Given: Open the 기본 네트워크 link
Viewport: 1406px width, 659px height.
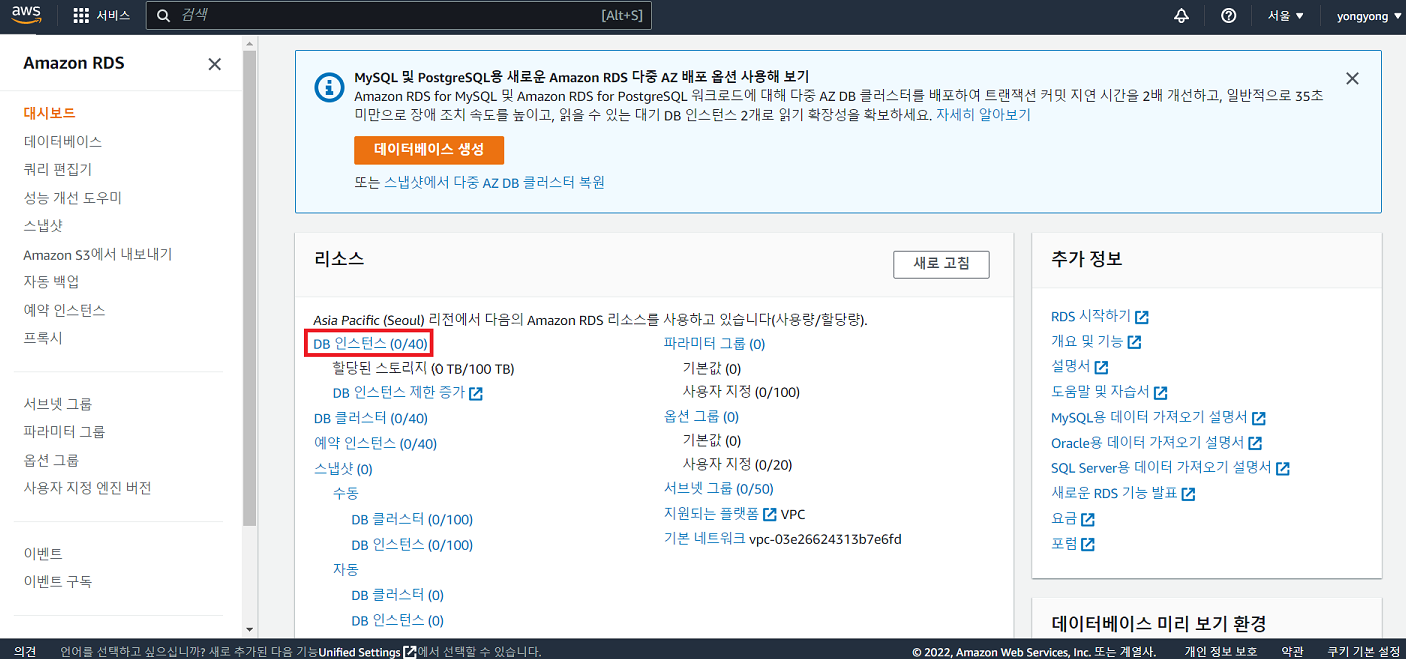Looking at the screenshot, I should (x=704, y=539).
